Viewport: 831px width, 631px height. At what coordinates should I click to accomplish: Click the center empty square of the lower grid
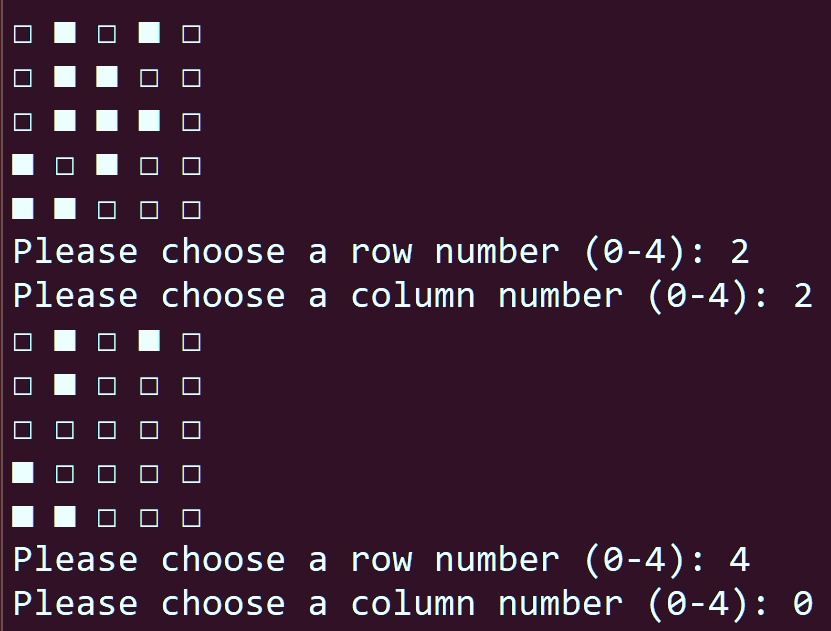(107, 430)
